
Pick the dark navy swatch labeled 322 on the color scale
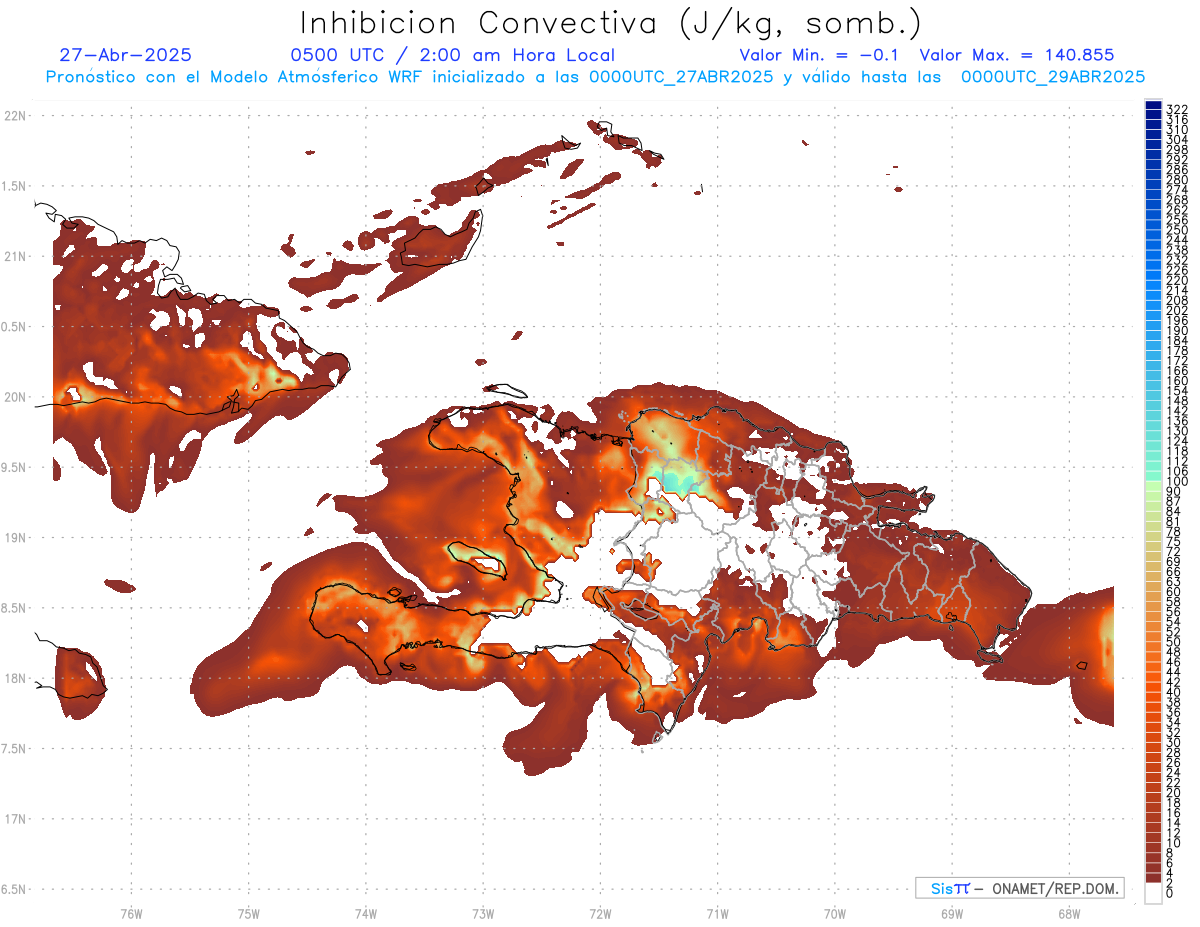pyautogui.click(x=1153, y=106)
